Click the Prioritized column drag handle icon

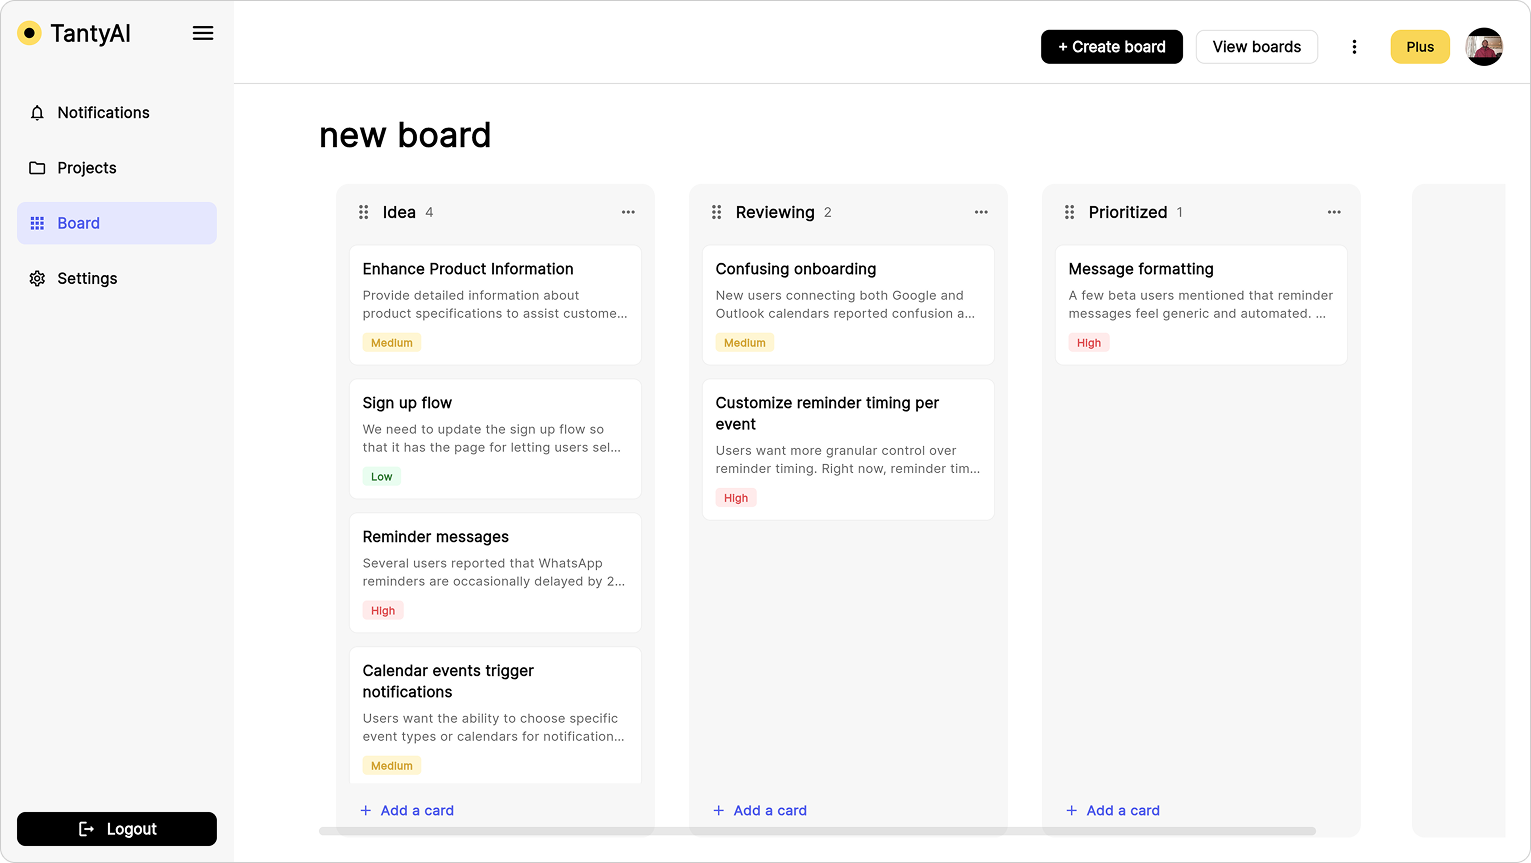(1070, 212)
